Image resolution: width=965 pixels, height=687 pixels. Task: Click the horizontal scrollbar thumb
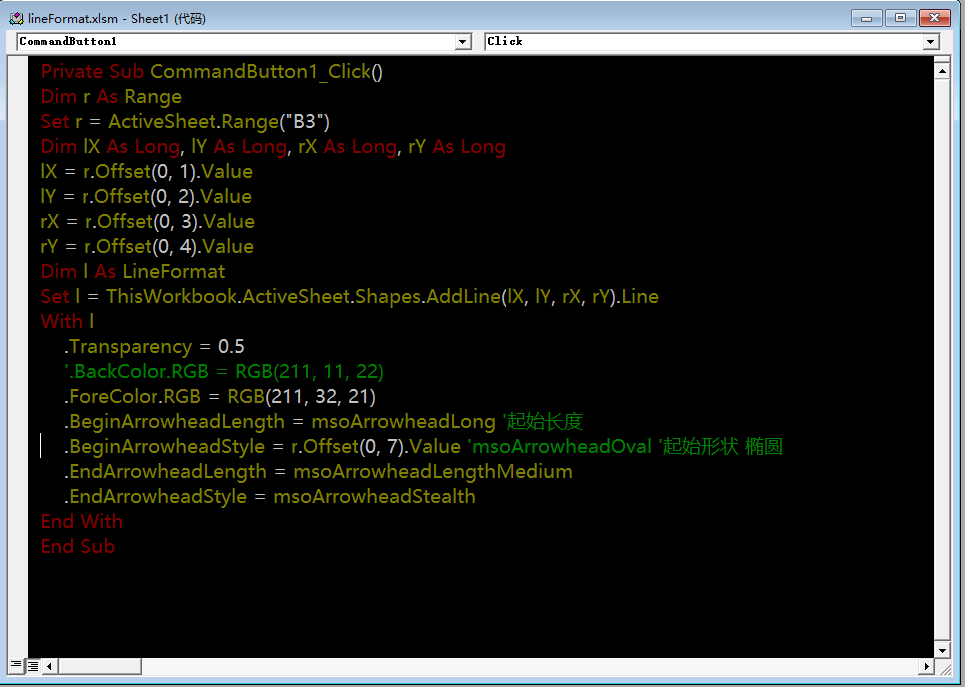pos(100,665)
